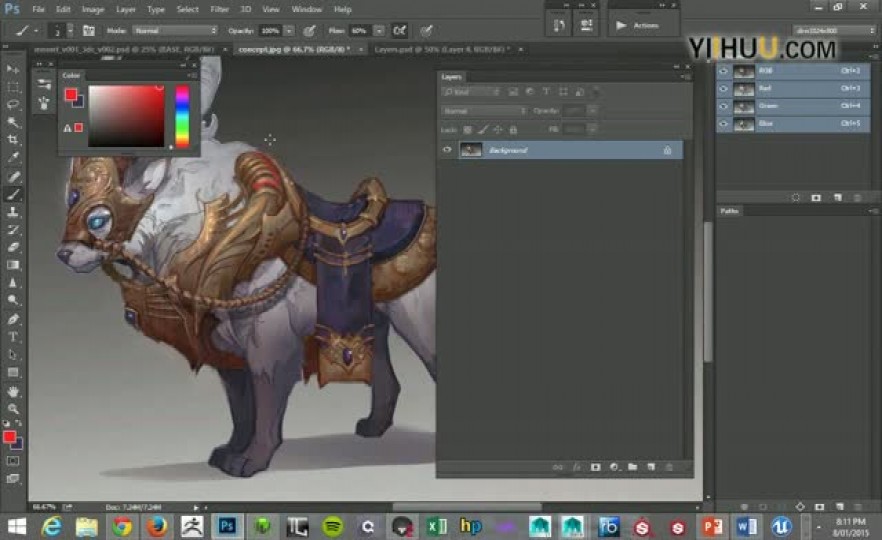
Task: Select the Red channel thumbnail row
Action: [x=794, y=88]
